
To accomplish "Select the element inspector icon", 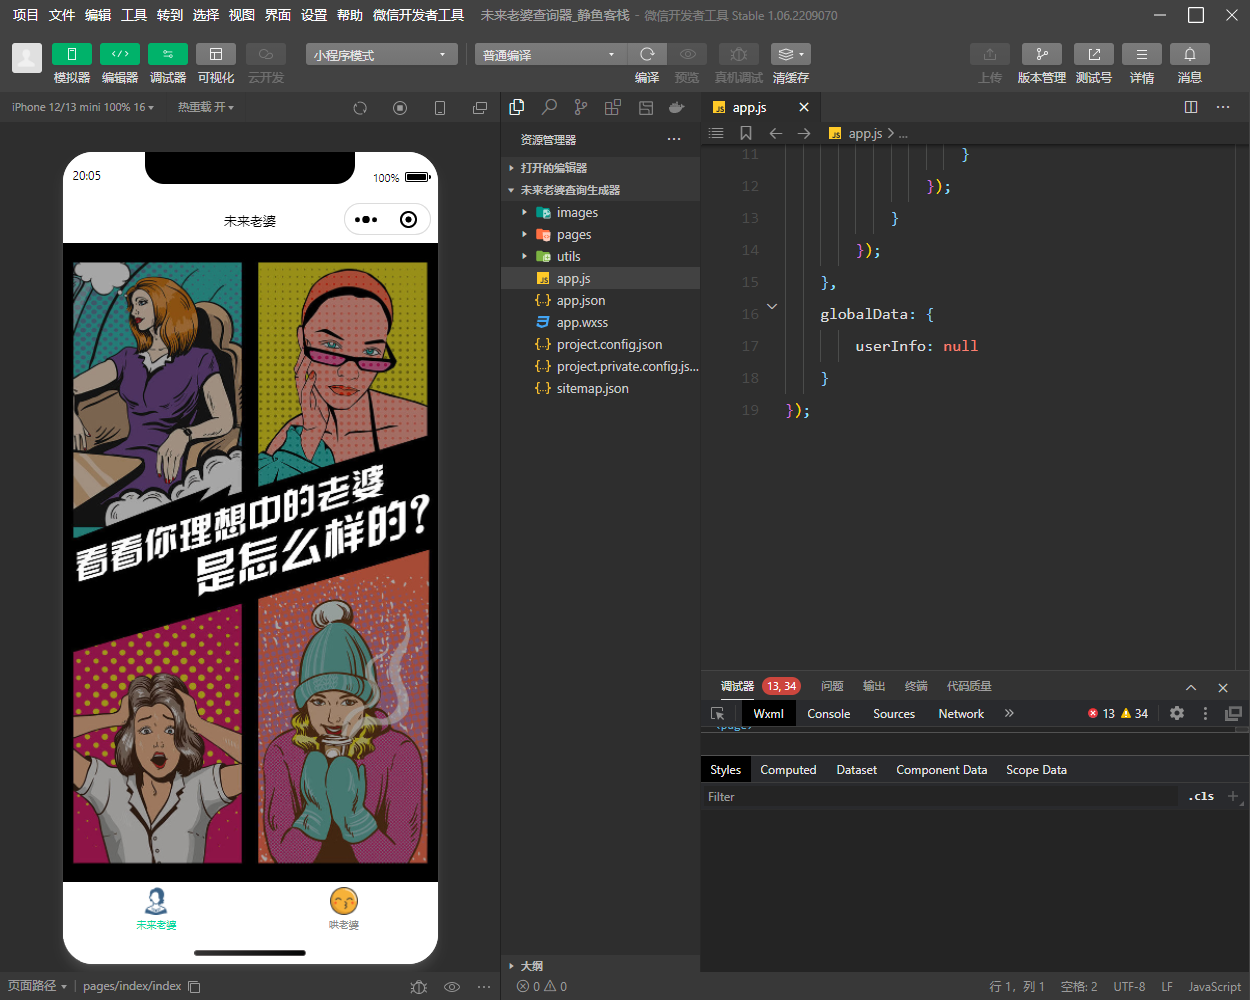I will click(x=717, y=714).
